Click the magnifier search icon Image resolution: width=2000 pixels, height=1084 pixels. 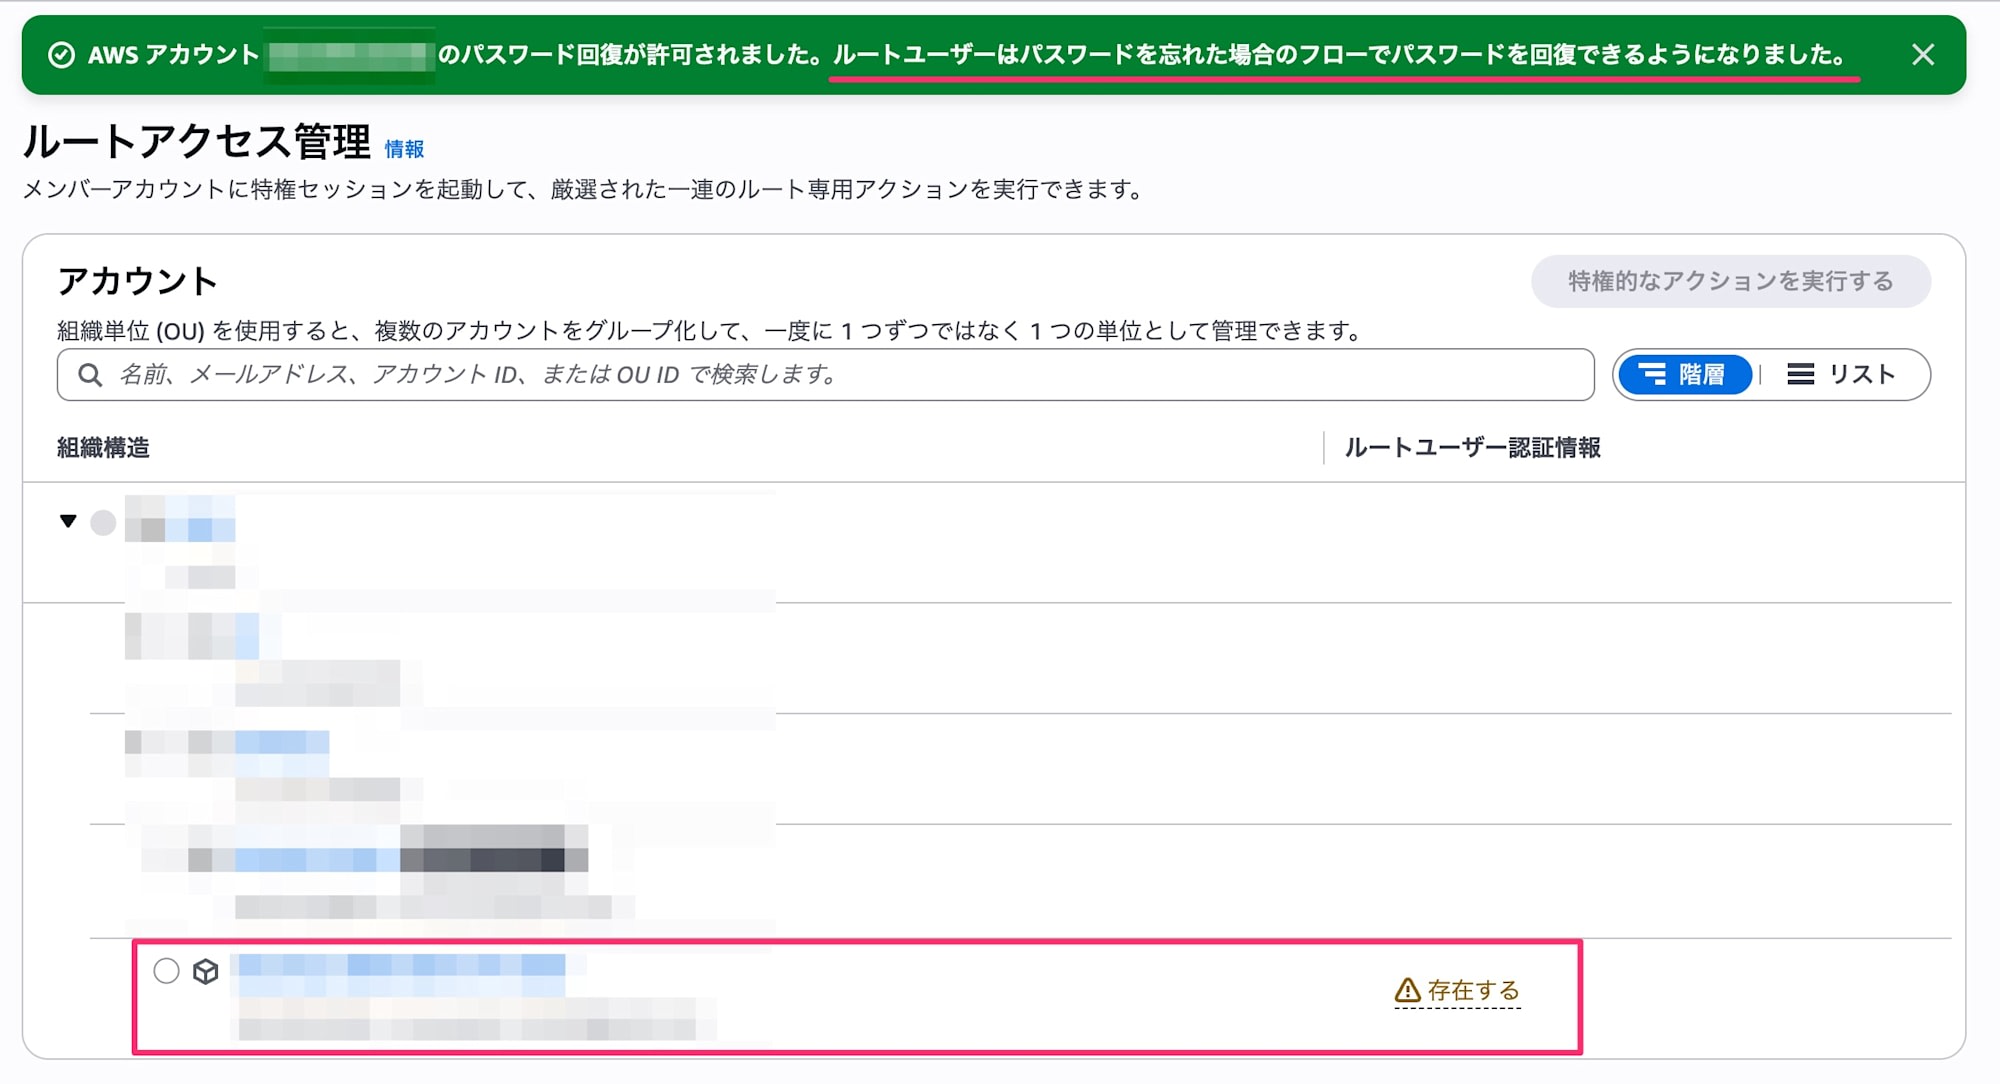90,375
